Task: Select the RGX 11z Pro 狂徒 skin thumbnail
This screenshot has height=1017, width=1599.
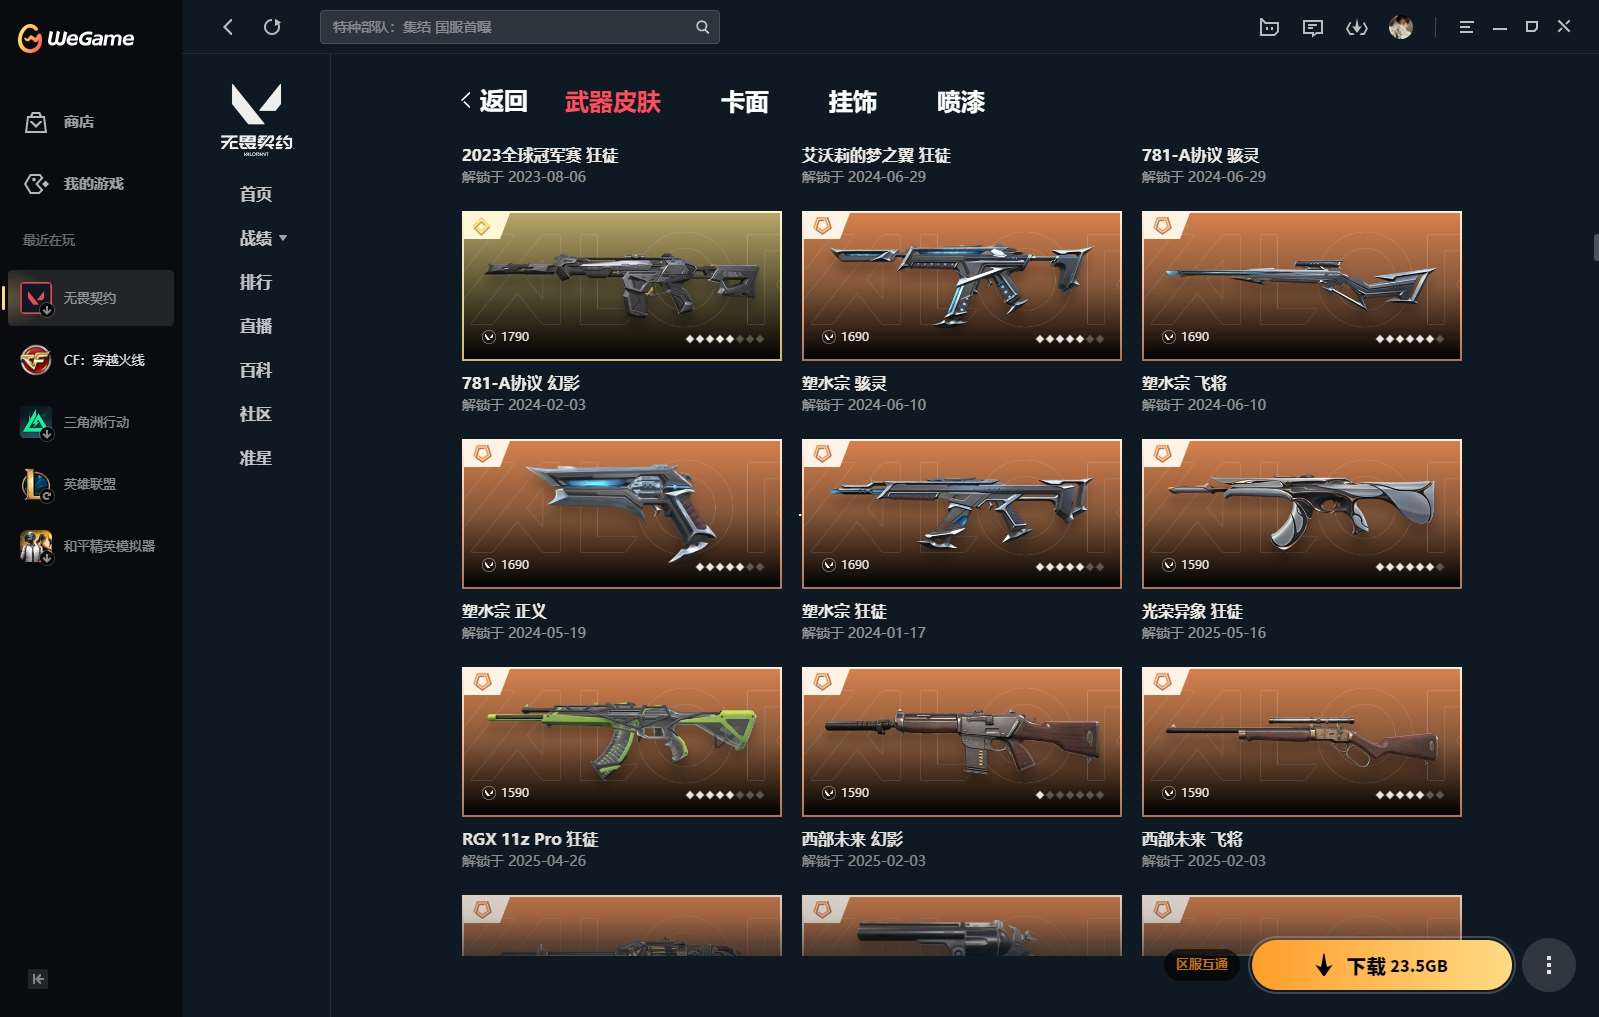Action: 622,742
